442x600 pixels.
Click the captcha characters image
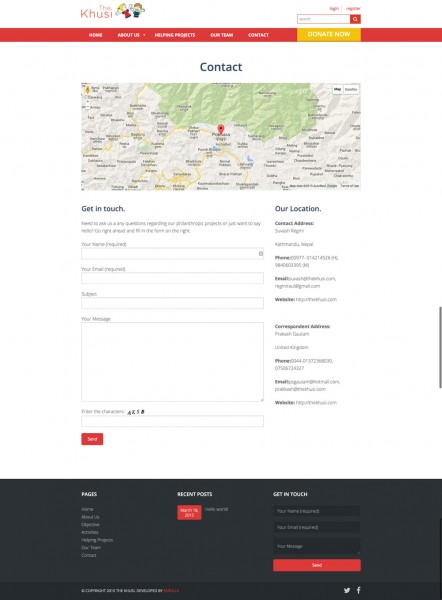[x=136, y=412]
